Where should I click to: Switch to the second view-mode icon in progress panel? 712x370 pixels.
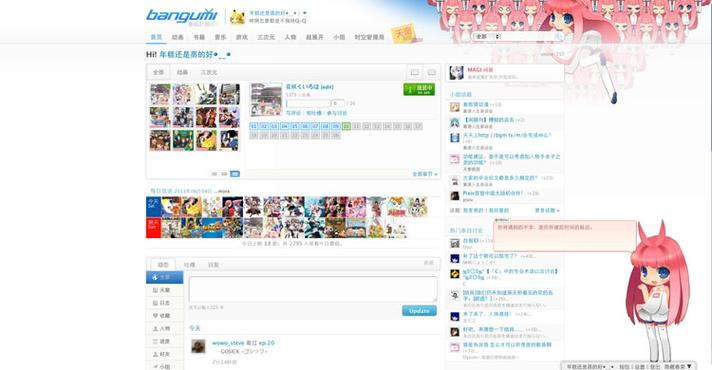pyautogui.click(x=432, y=72)
